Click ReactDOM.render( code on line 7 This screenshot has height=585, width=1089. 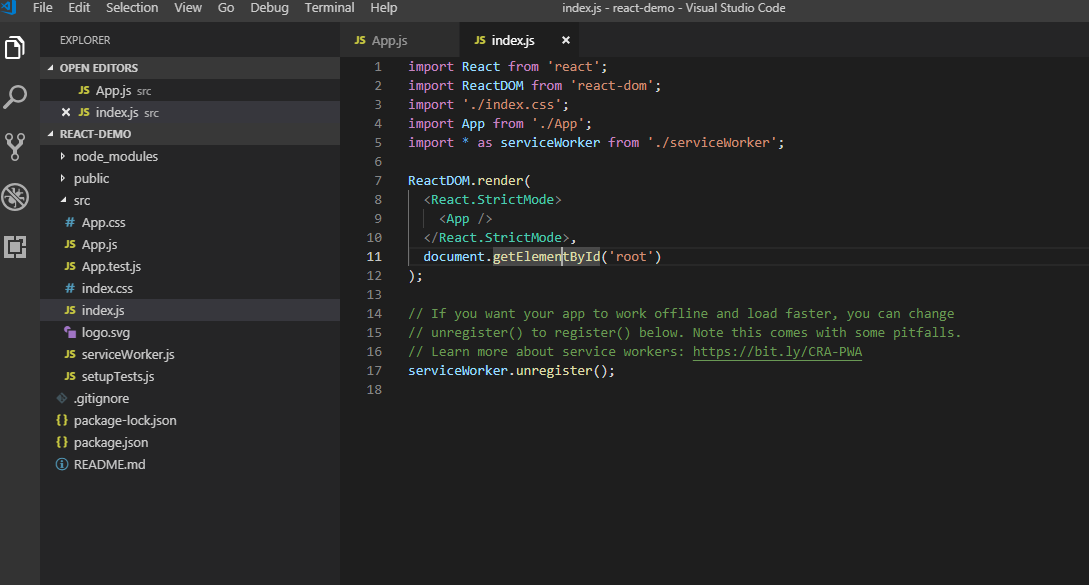[469, 181]
